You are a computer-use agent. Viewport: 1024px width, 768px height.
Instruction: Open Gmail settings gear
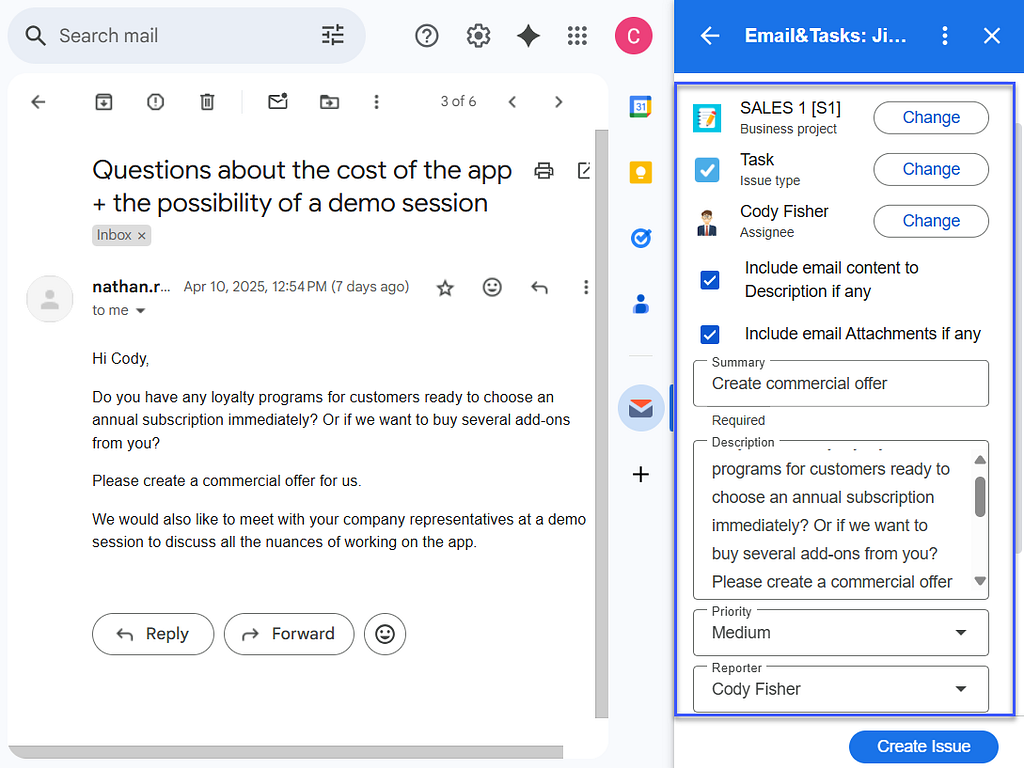[x=478, y=35]
